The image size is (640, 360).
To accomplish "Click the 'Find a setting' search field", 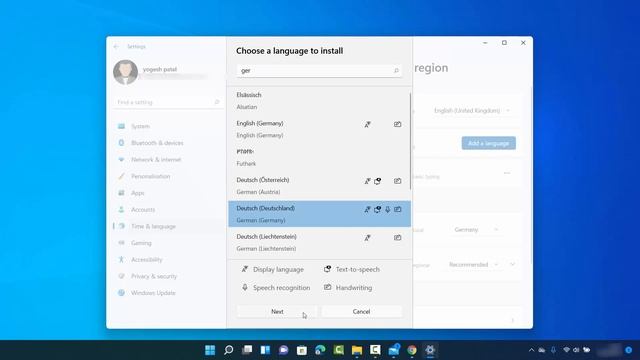I will [167, 102].
